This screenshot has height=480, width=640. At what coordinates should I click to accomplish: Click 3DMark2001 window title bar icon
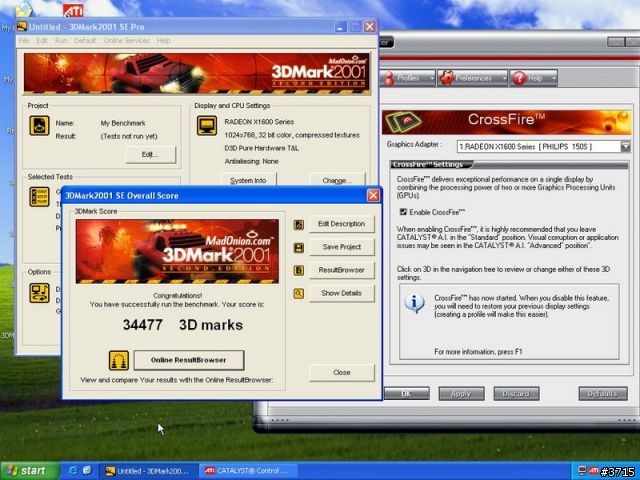point(22,27)
